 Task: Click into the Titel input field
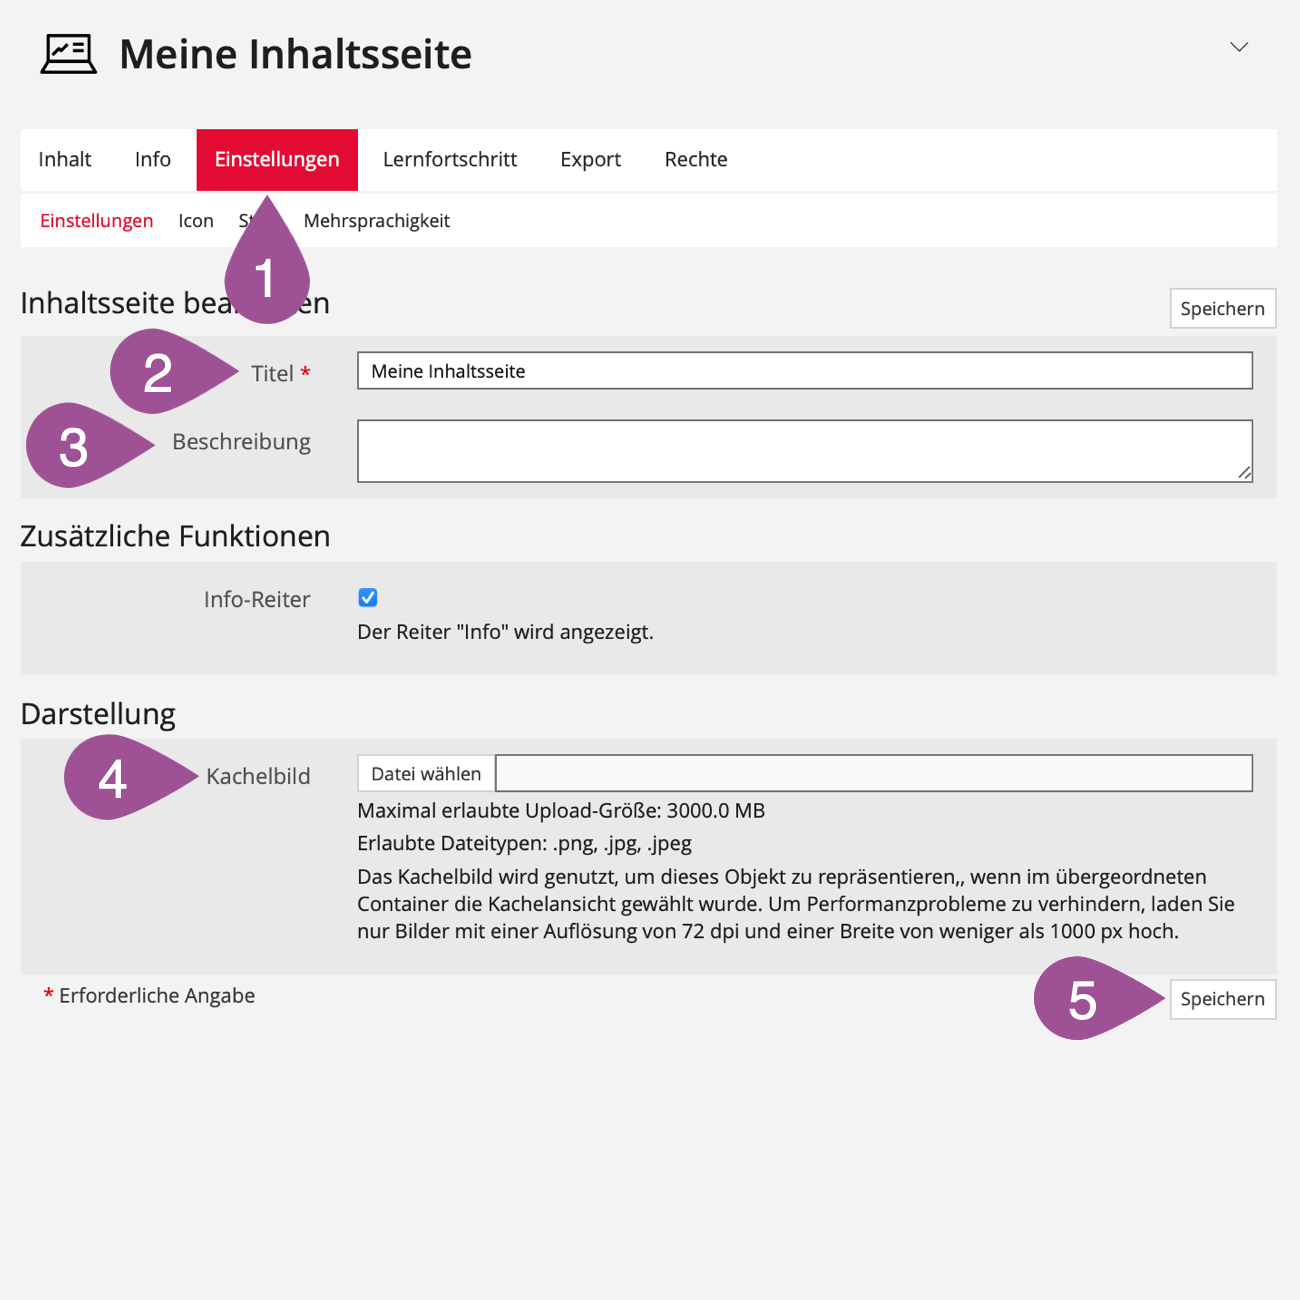(804, 371)
